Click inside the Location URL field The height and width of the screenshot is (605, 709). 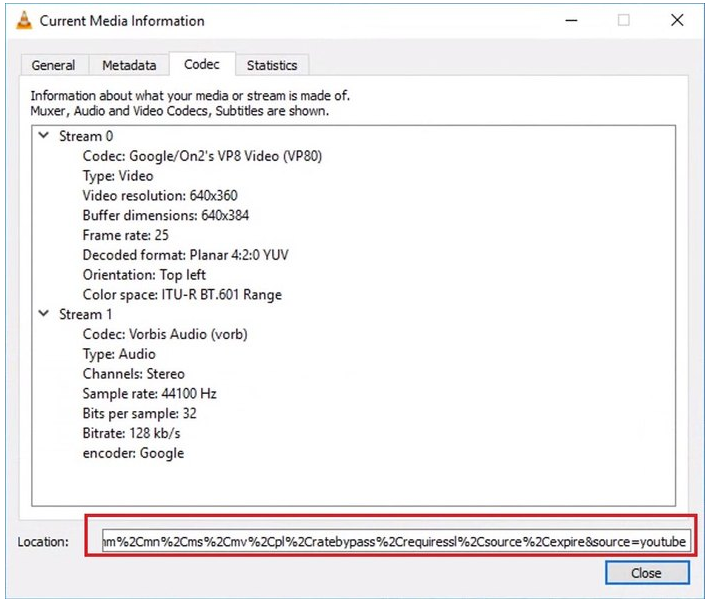[x=396, y=541]
